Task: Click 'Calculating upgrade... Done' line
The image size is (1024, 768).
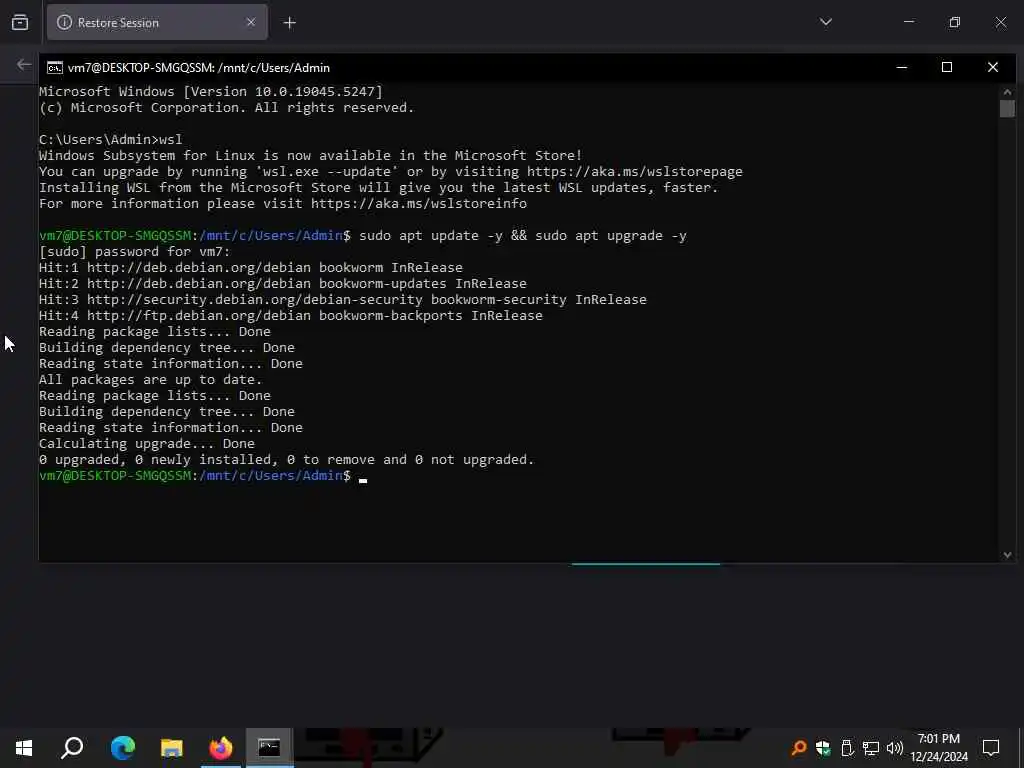Action: [x=146, y=444]
